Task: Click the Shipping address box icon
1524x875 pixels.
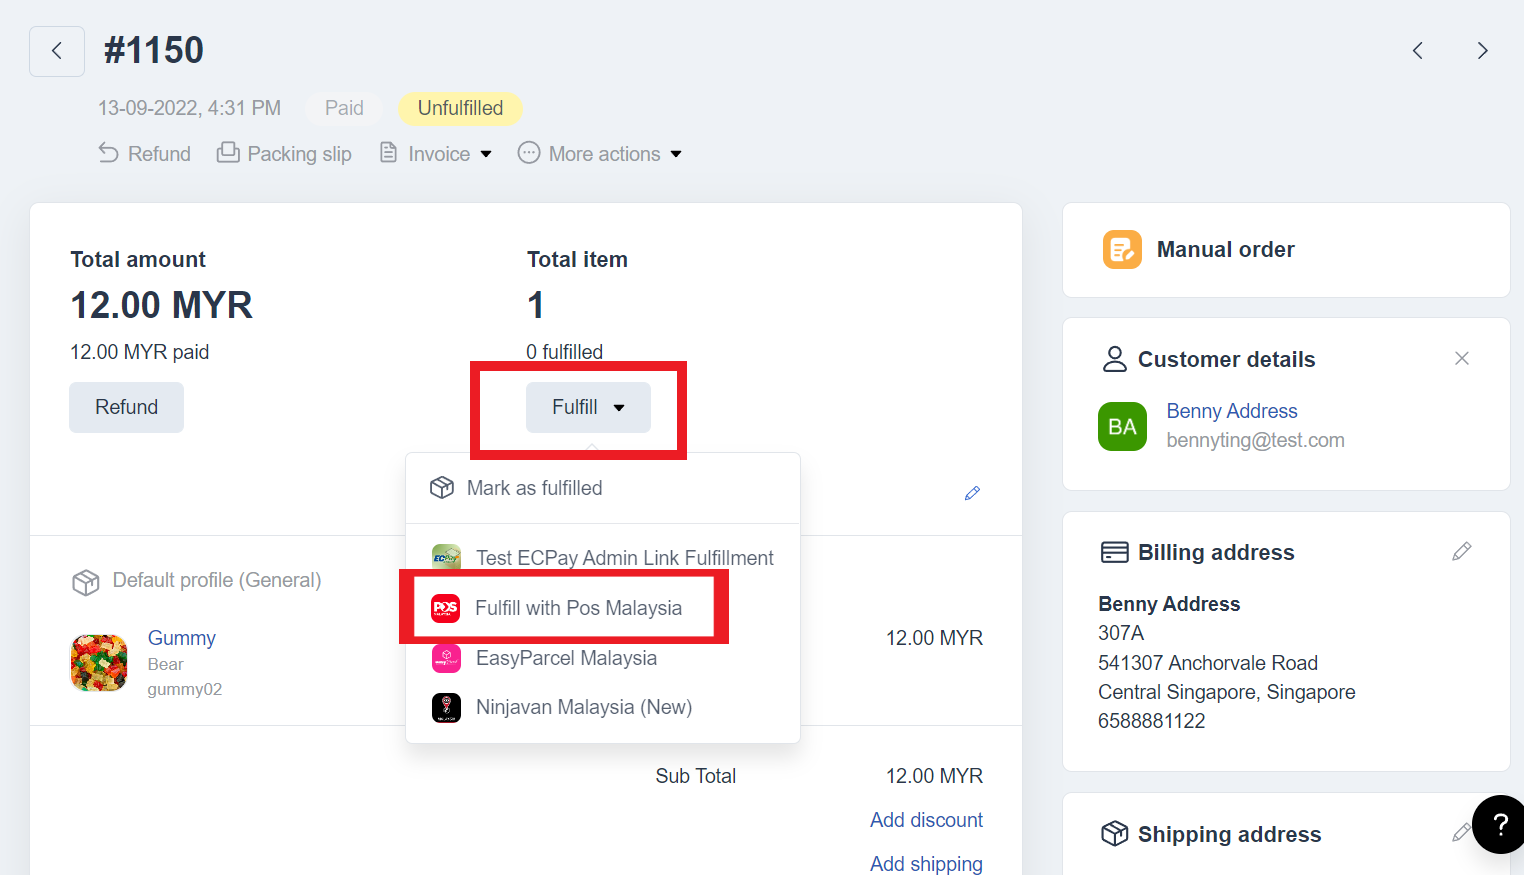Action: (1114, 833)
